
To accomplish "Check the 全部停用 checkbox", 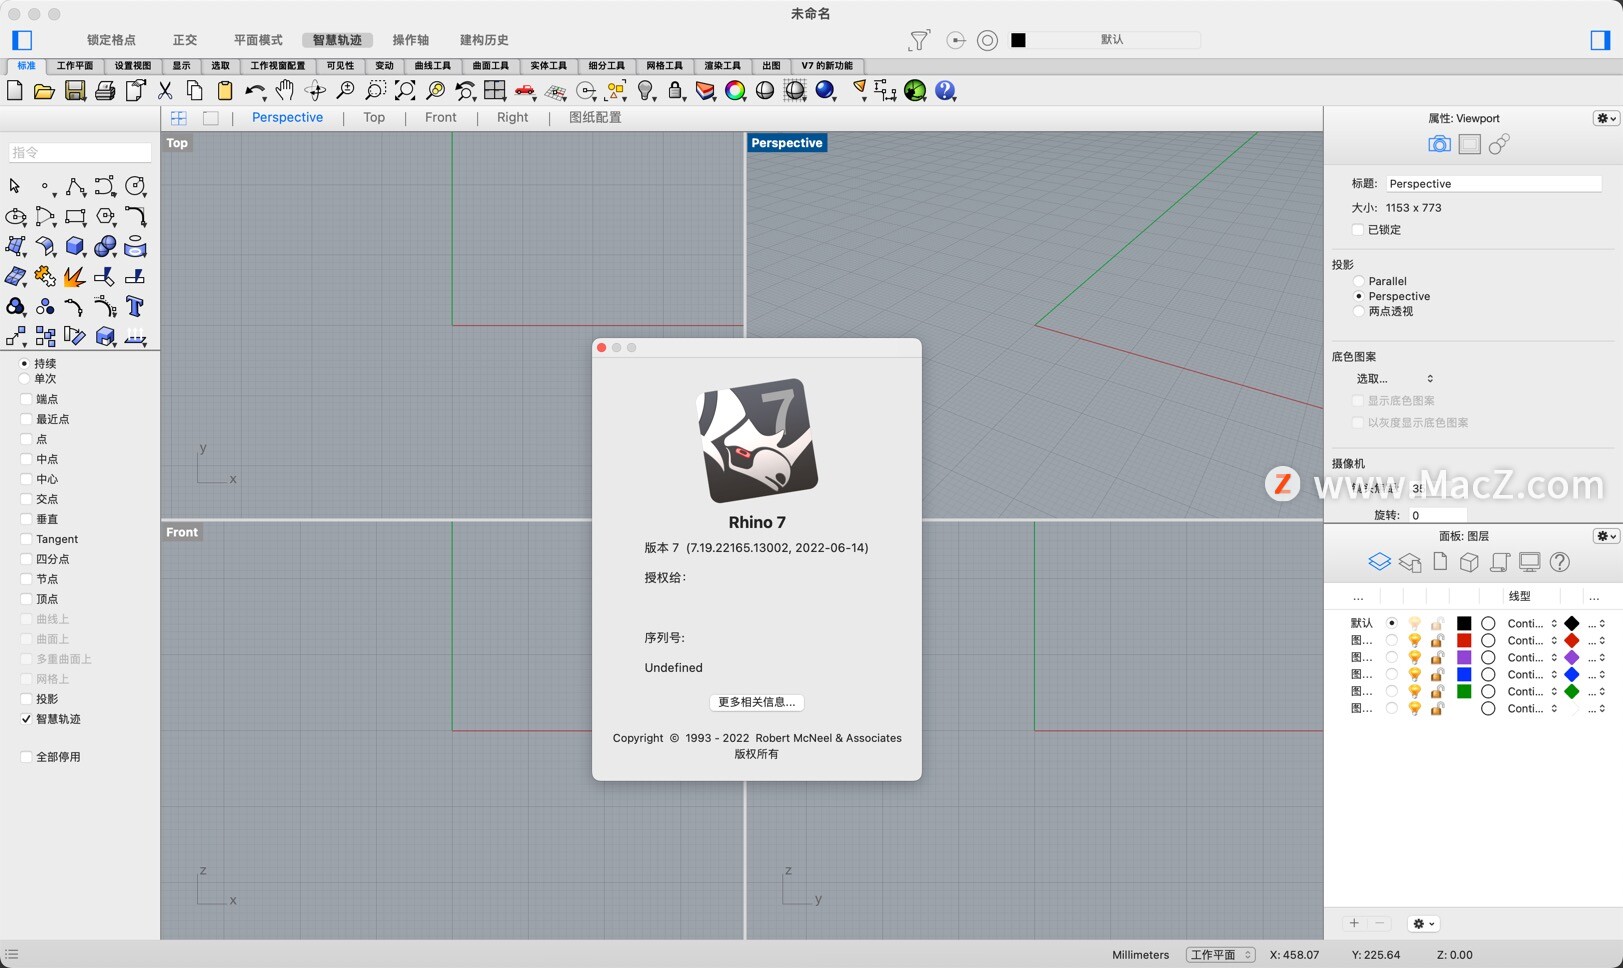I will tap(26, 757).
